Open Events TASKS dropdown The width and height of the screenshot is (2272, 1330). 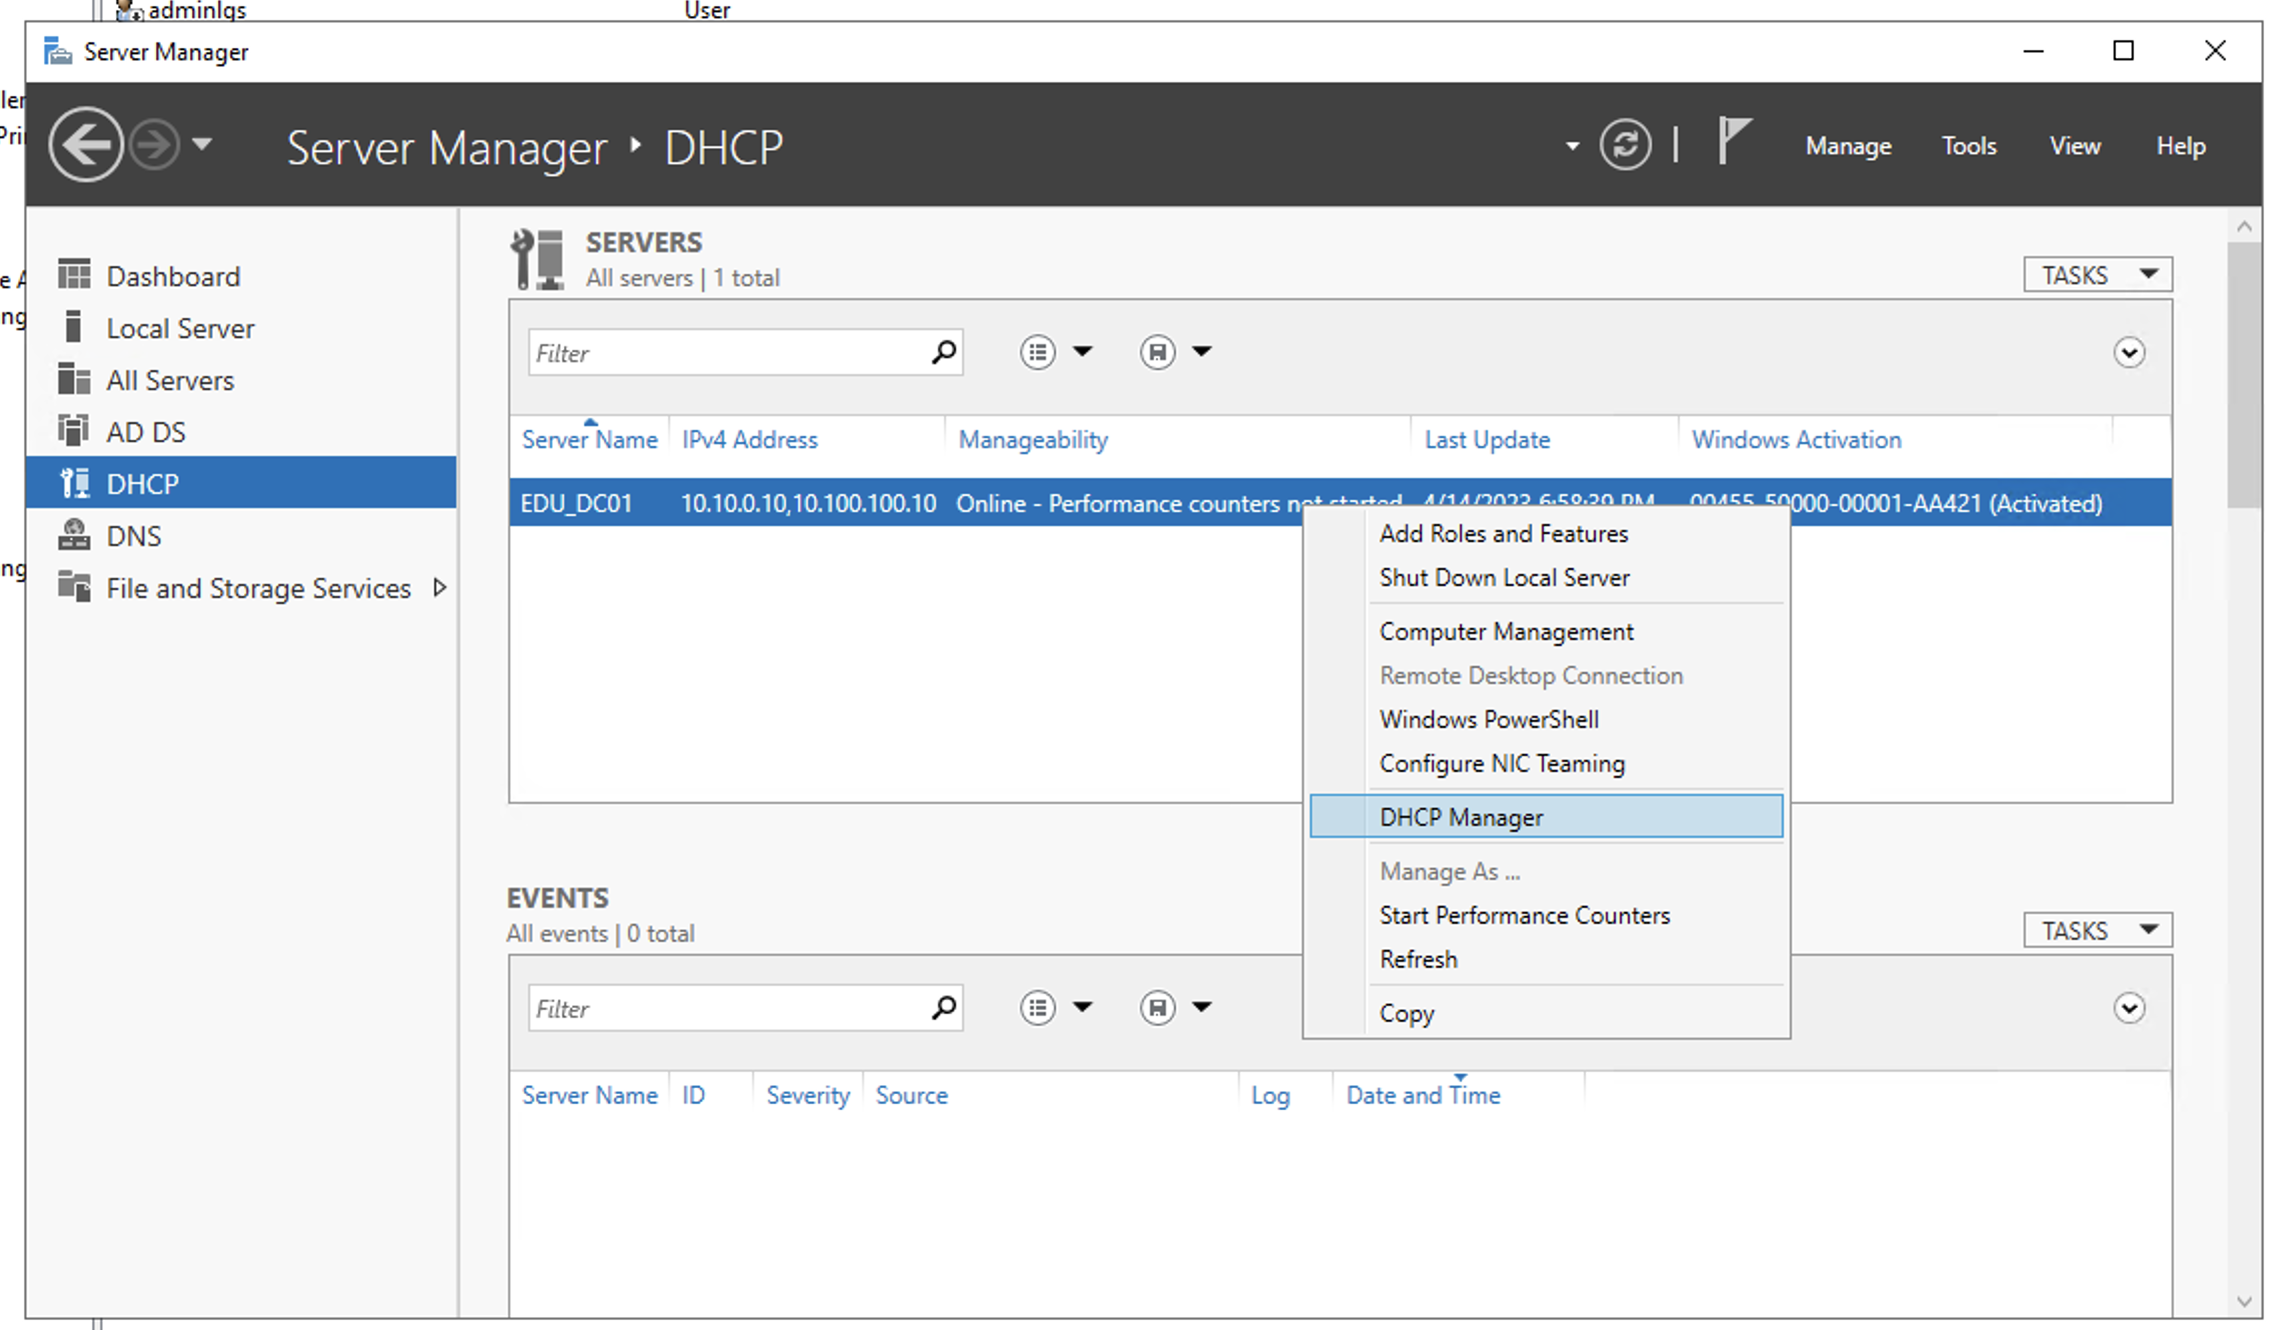(2097, 930)
